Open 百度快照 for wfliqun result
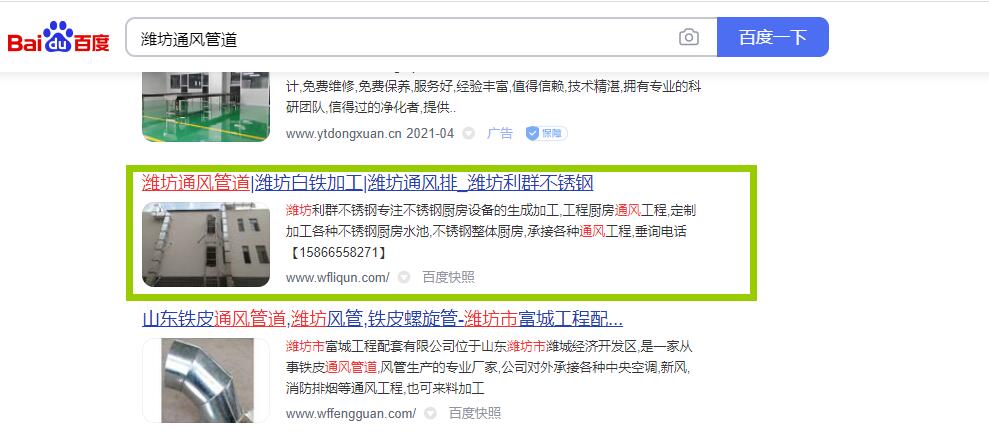This screenshot has height=440, width=989. pyautogui.click(x=448, y=277)
